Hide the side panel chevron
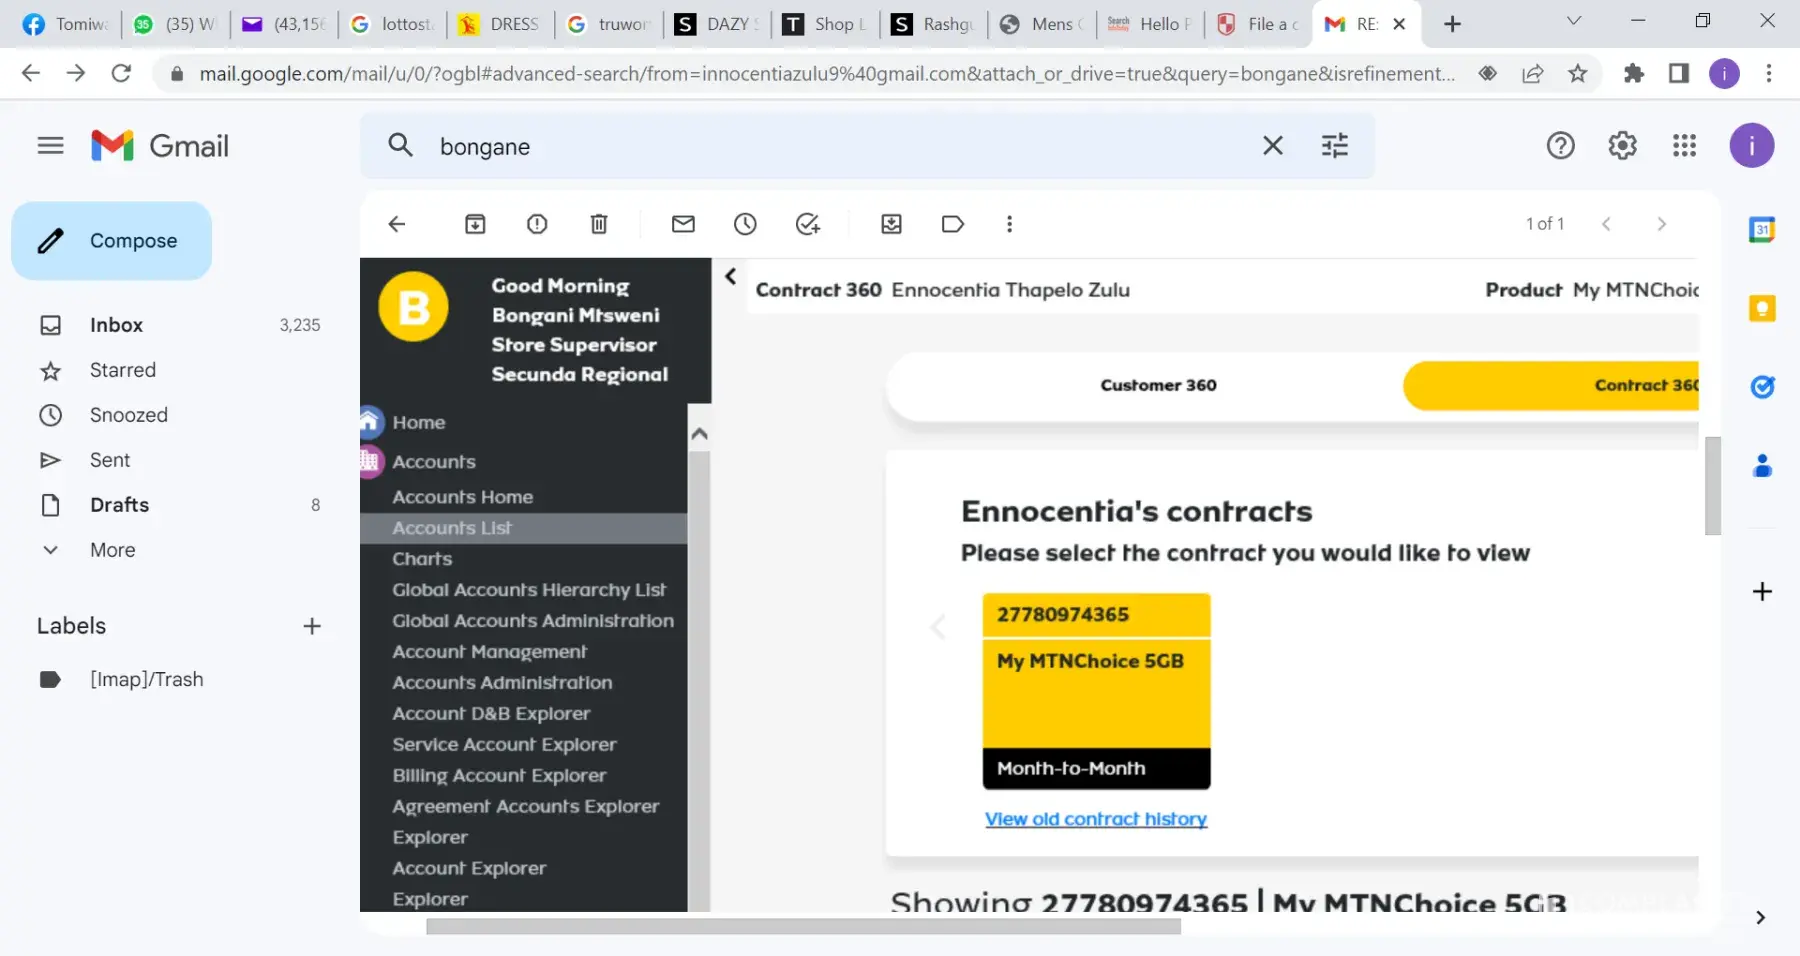 point(1760,918)
